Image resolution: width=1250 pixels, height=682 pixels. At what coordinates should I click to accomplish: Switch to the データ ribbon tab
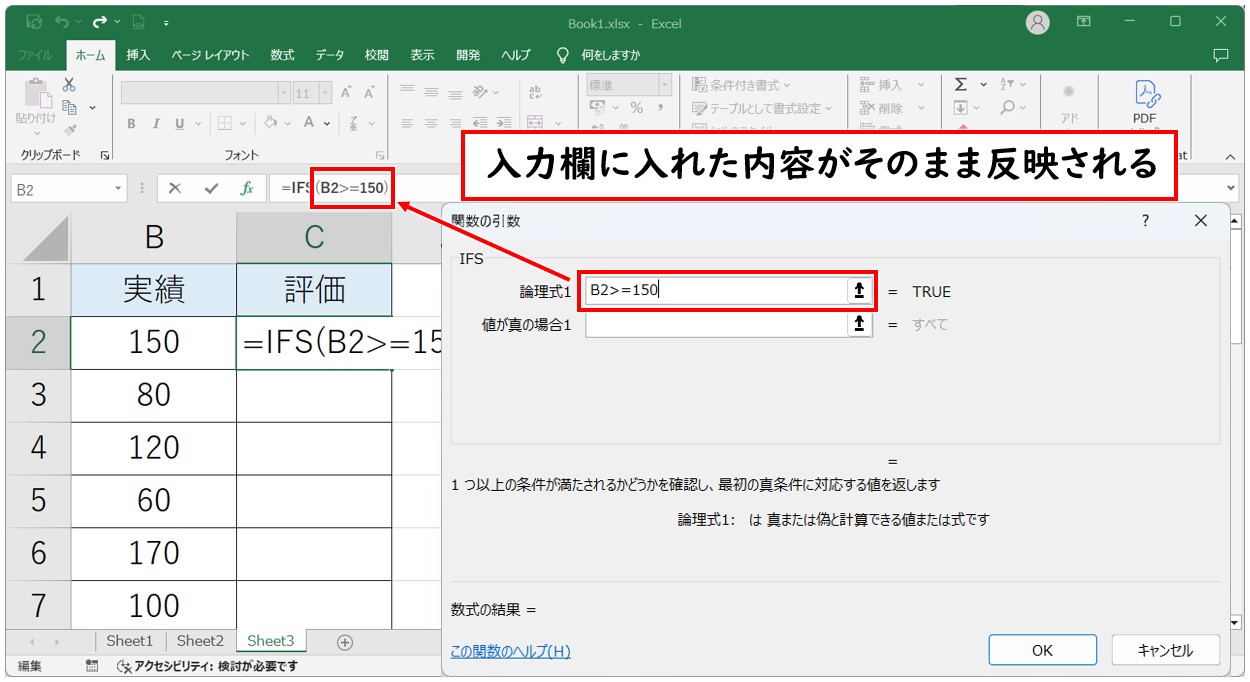[329, 55]
